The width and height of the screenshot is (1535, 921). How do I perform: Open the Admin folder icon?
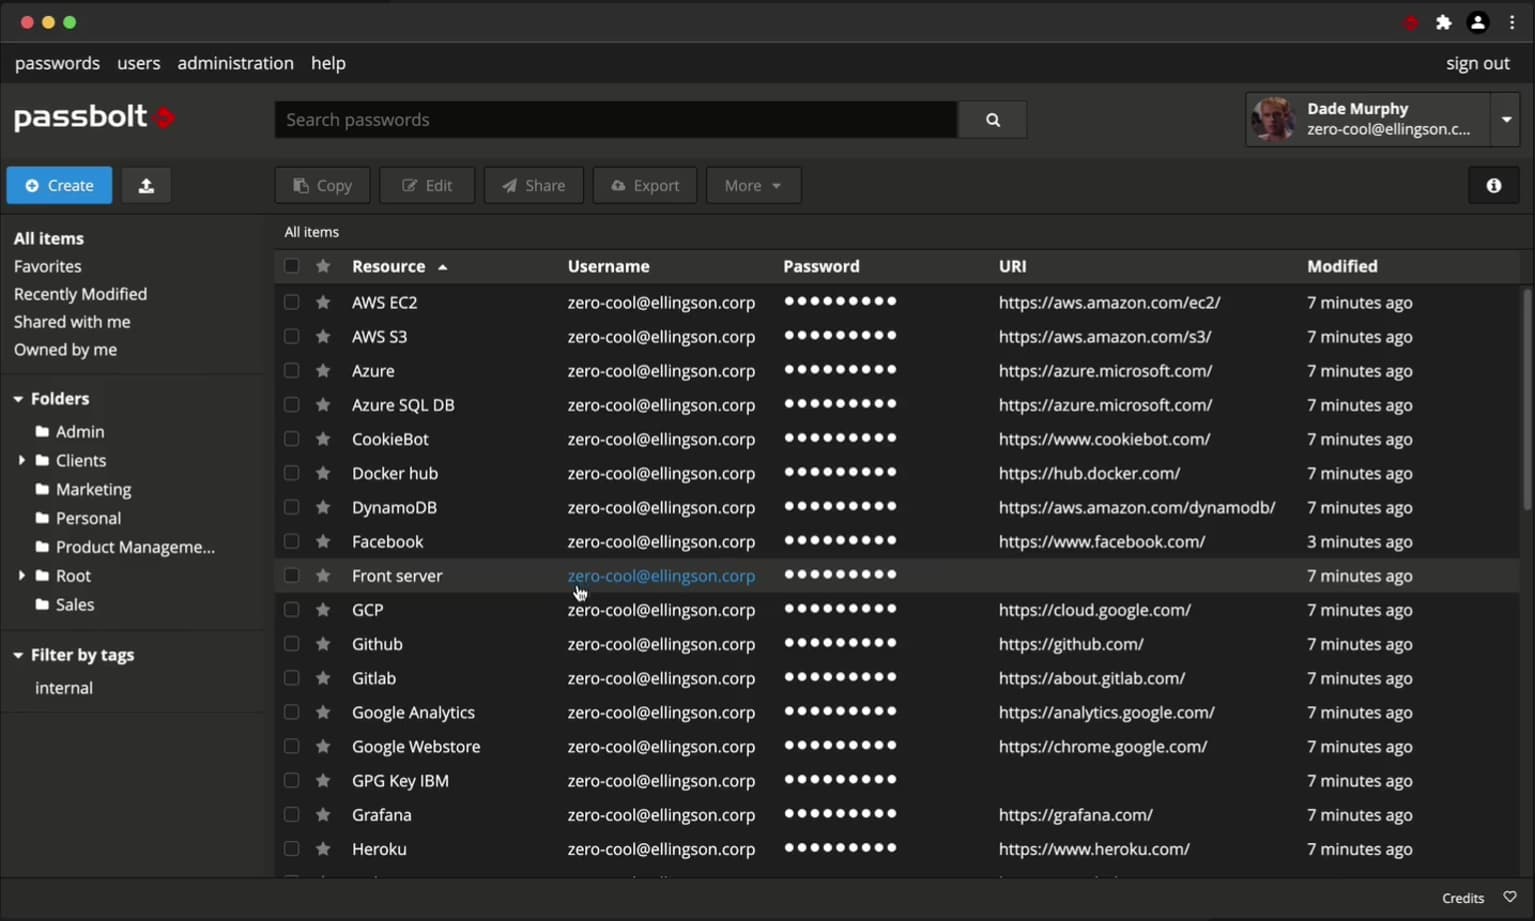[42, 432]
